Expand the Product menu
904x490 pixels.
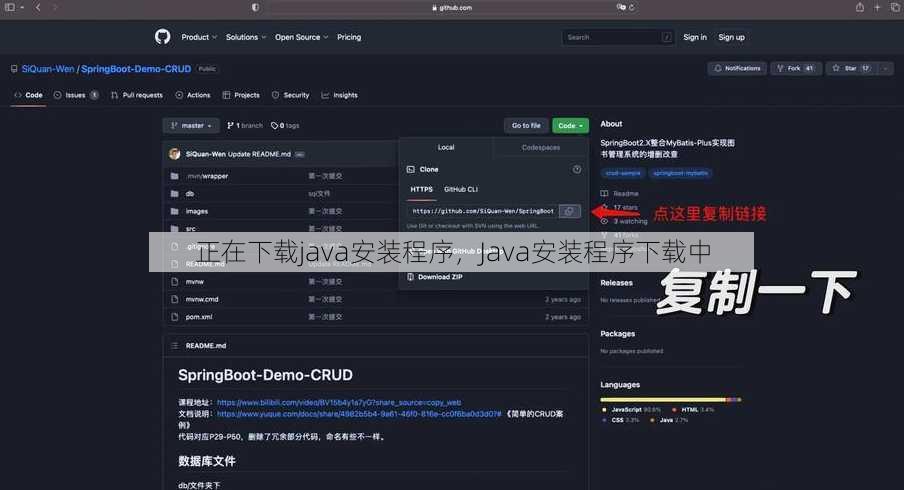point(199,37)
